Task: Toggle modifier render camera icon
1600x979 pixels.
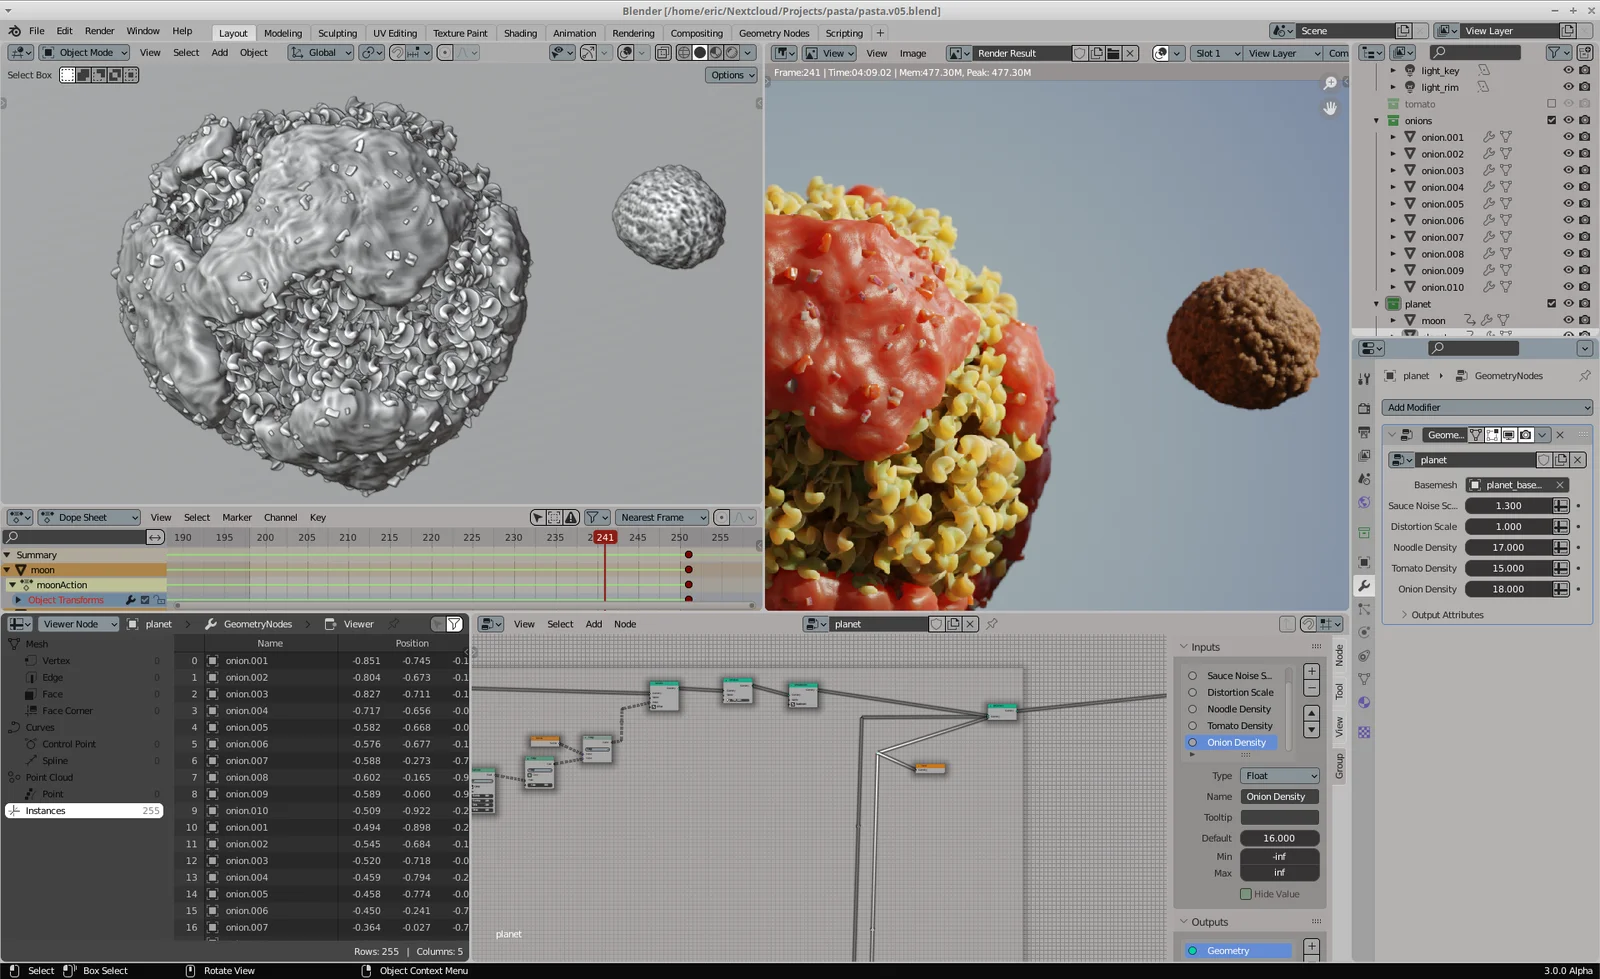Action: coord(1525,435)
